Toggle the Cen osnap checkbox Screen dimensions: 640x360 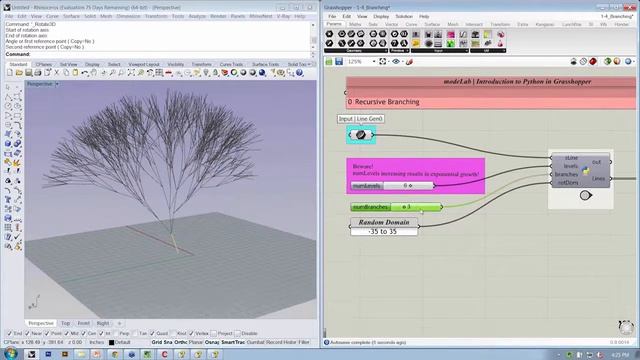[84, 333]
